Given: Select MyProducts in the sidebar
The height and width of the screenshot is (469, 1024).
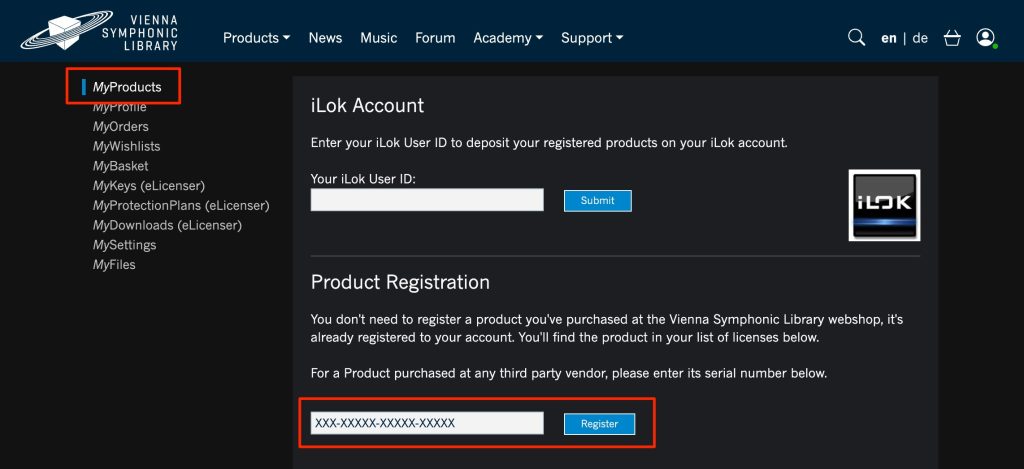Looking at the screenshot, I should [x=127, y=87].
